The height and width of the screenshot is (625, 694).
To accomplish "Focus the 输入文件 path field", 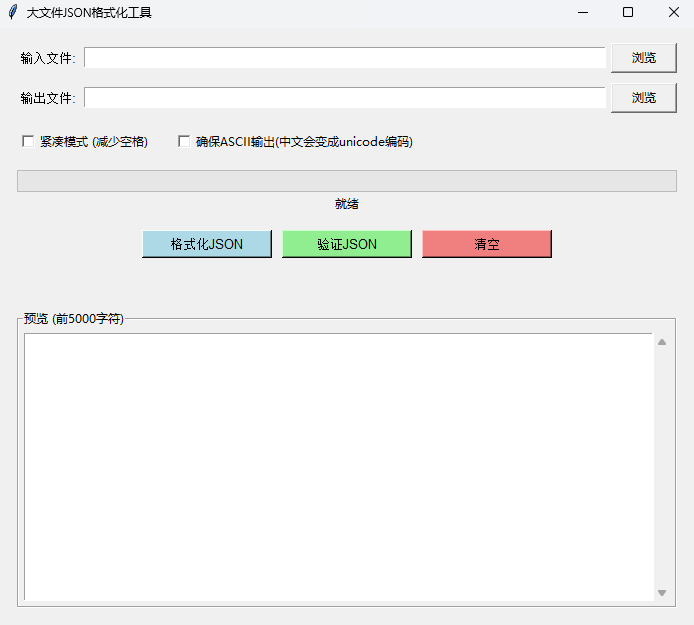I will 344,58.
